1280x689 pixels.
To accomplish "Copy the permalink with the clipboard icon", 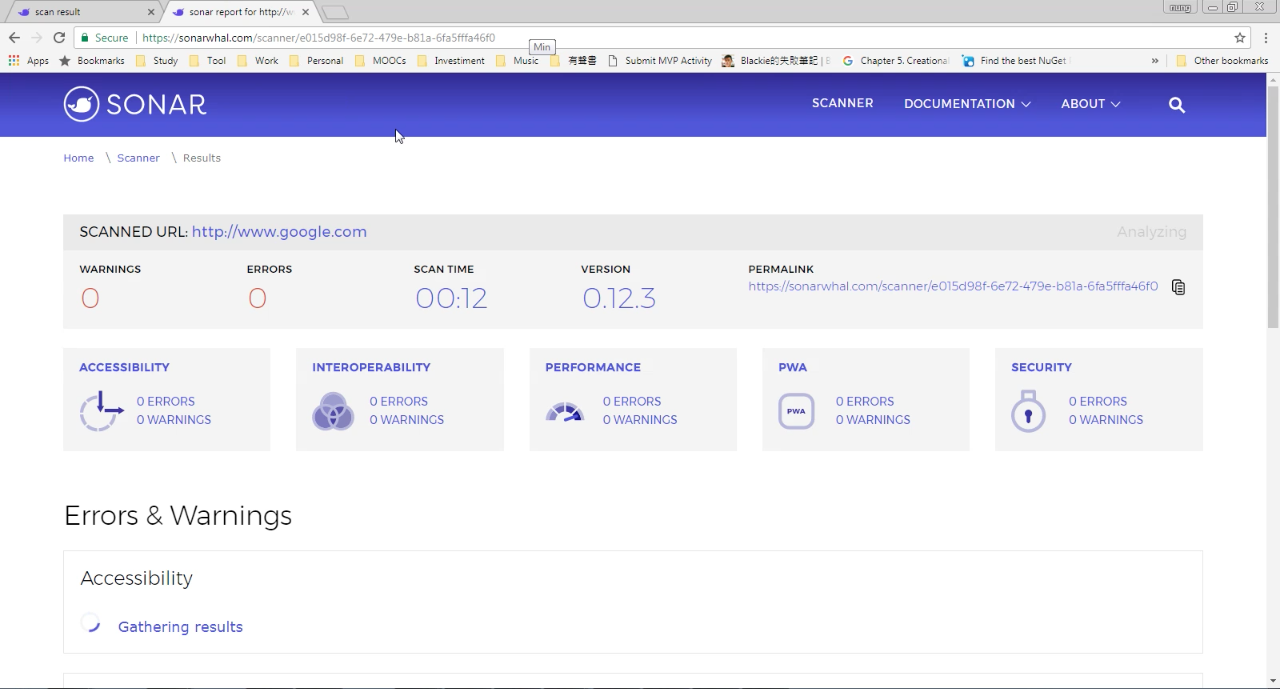I will click(x=1178, y=287).
